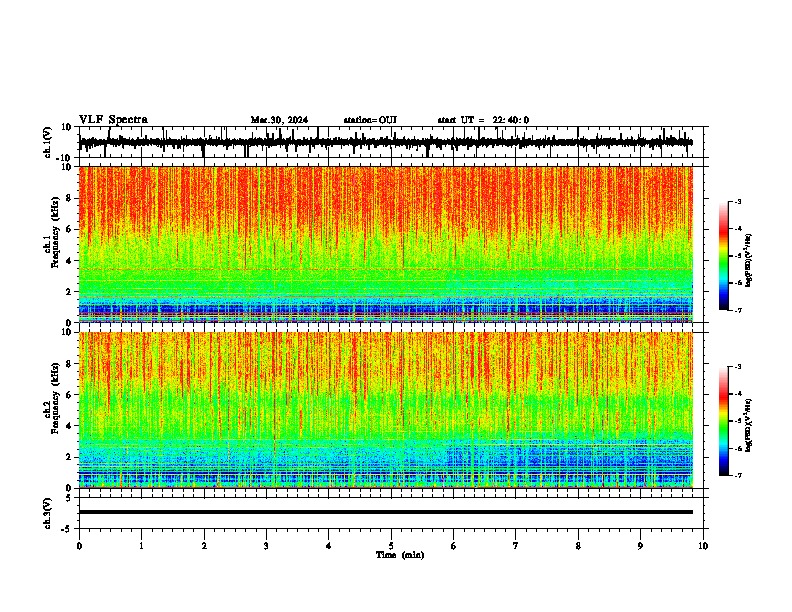Click the 'ch.3(V)' axis label
The image size is (792, 612).
click(48, 513)
